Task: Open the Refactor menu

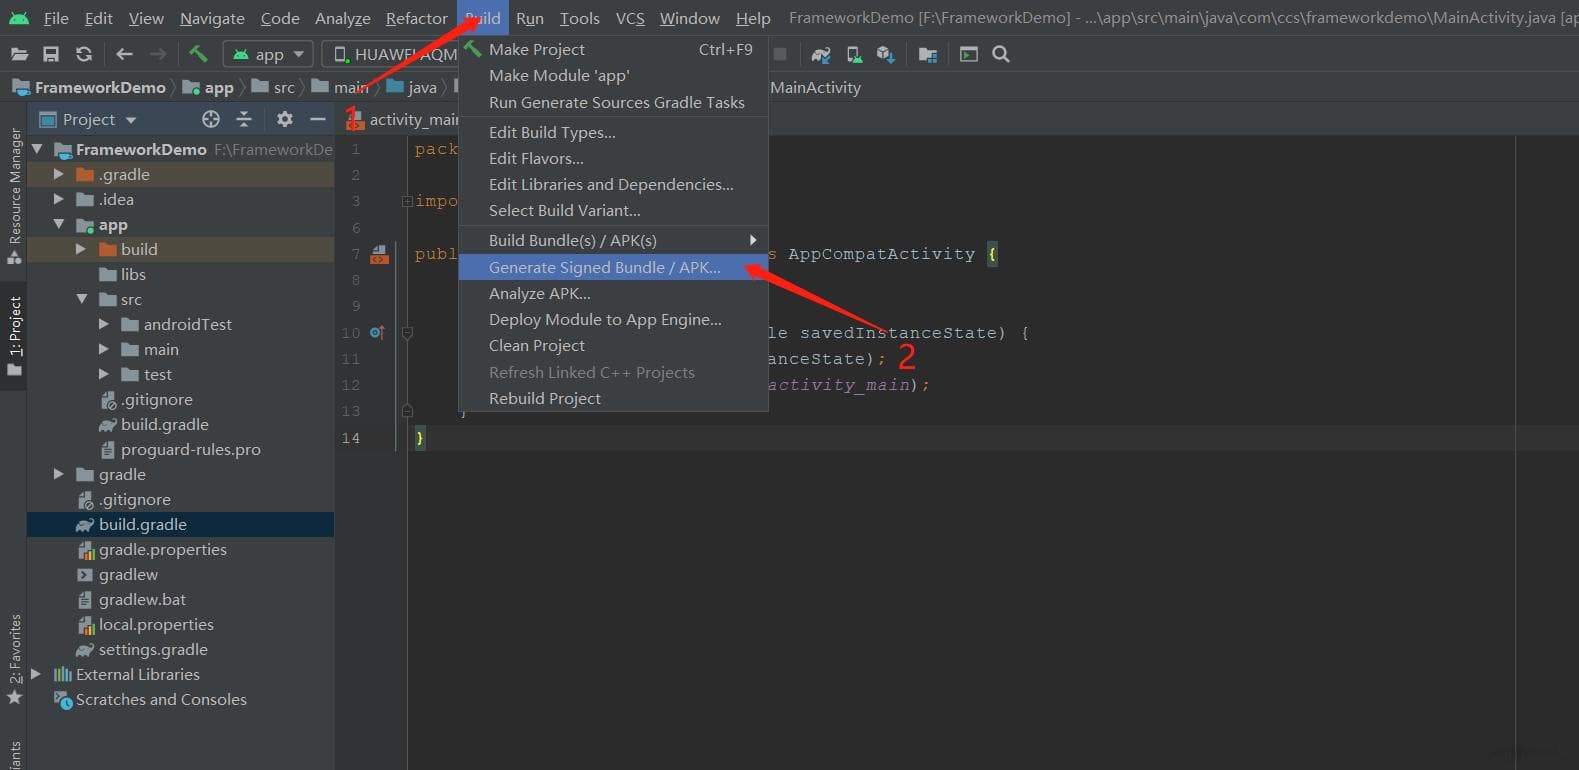Action: point(417,18)
